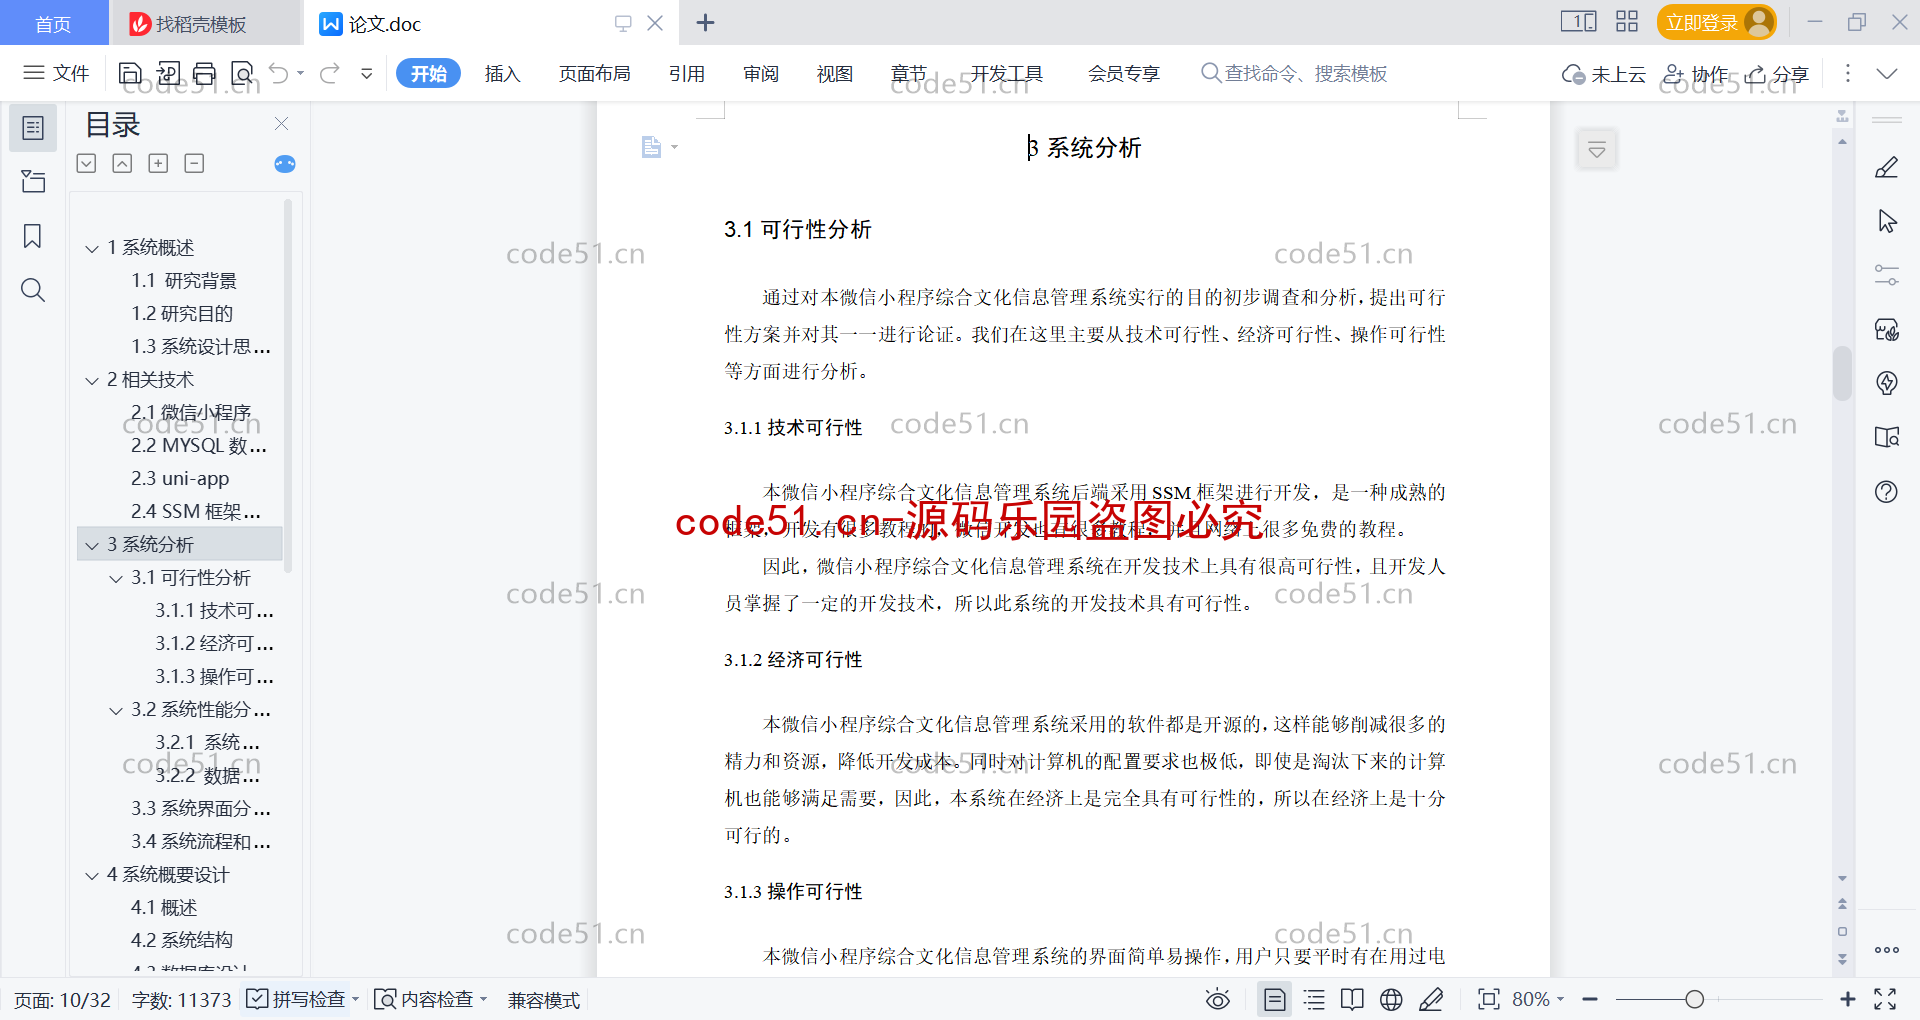The width and height of the screenshot is (1920, 1020).
Task: Click the 立即登录 button
Action: (1716, 22)
